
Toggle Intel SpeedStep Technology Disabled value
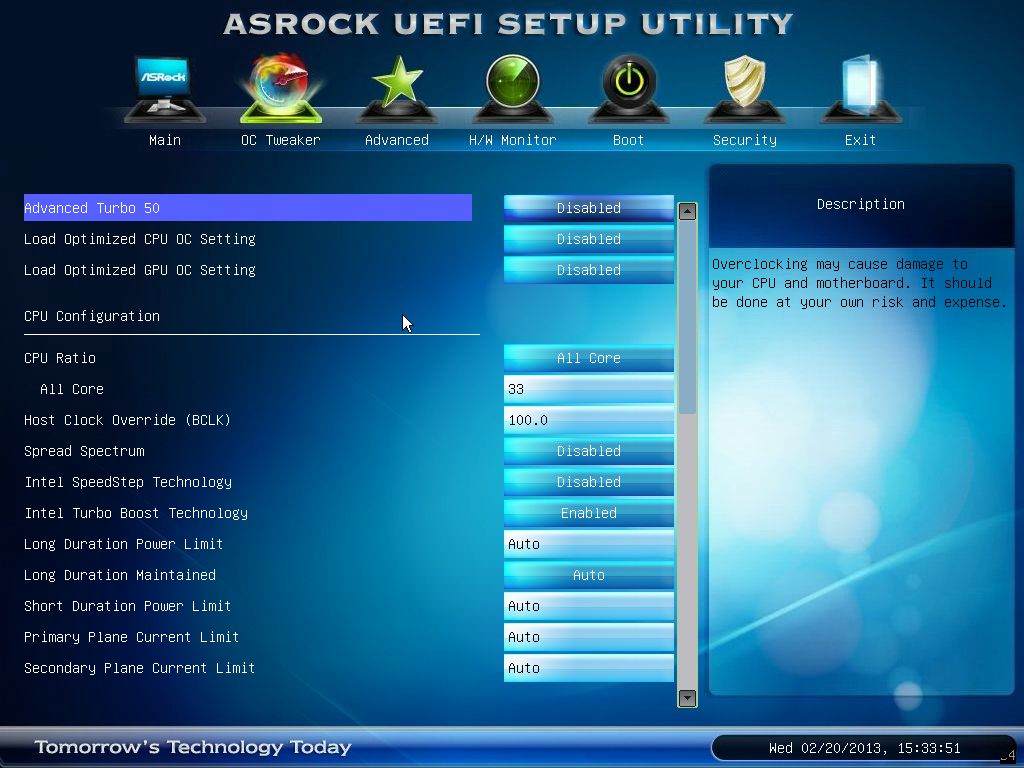(588, 482)
